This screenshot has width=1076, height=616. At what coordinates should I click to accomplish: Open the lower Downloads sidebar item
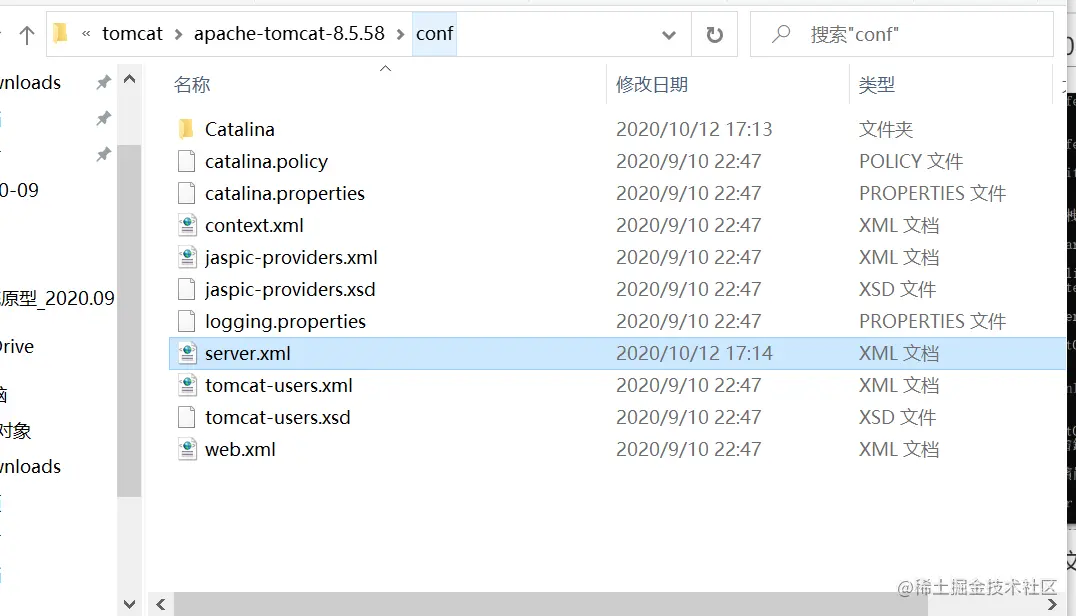point(30,466)
